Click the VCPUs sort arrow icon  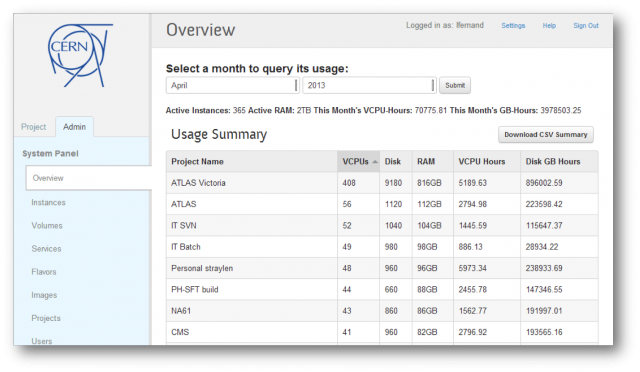coord(375,162)
